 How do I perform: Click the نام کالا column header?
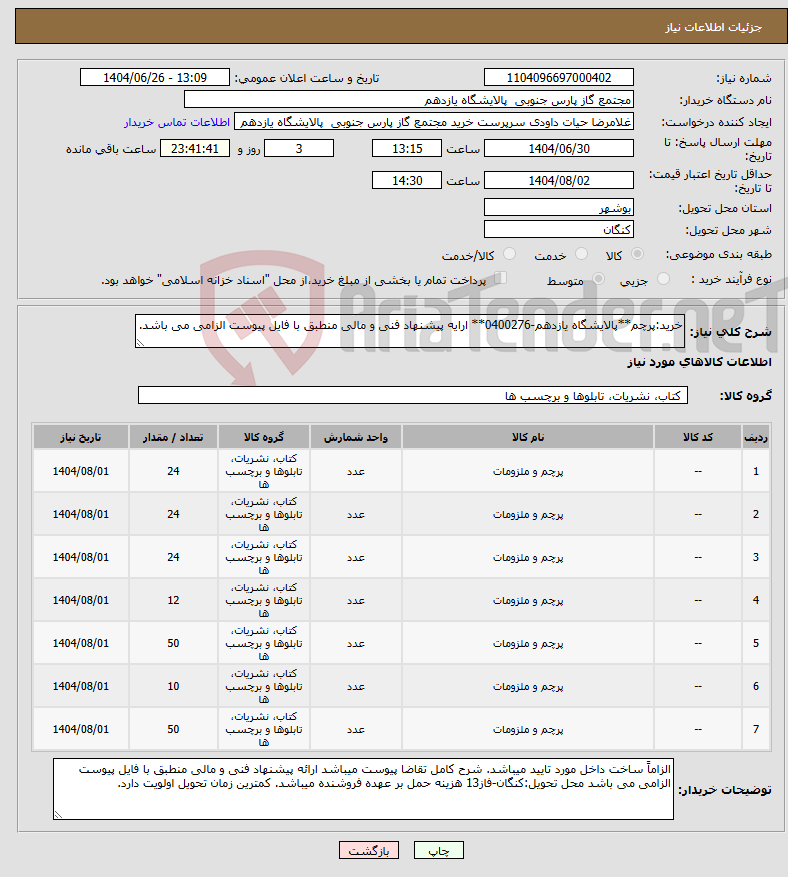(528, 437)
